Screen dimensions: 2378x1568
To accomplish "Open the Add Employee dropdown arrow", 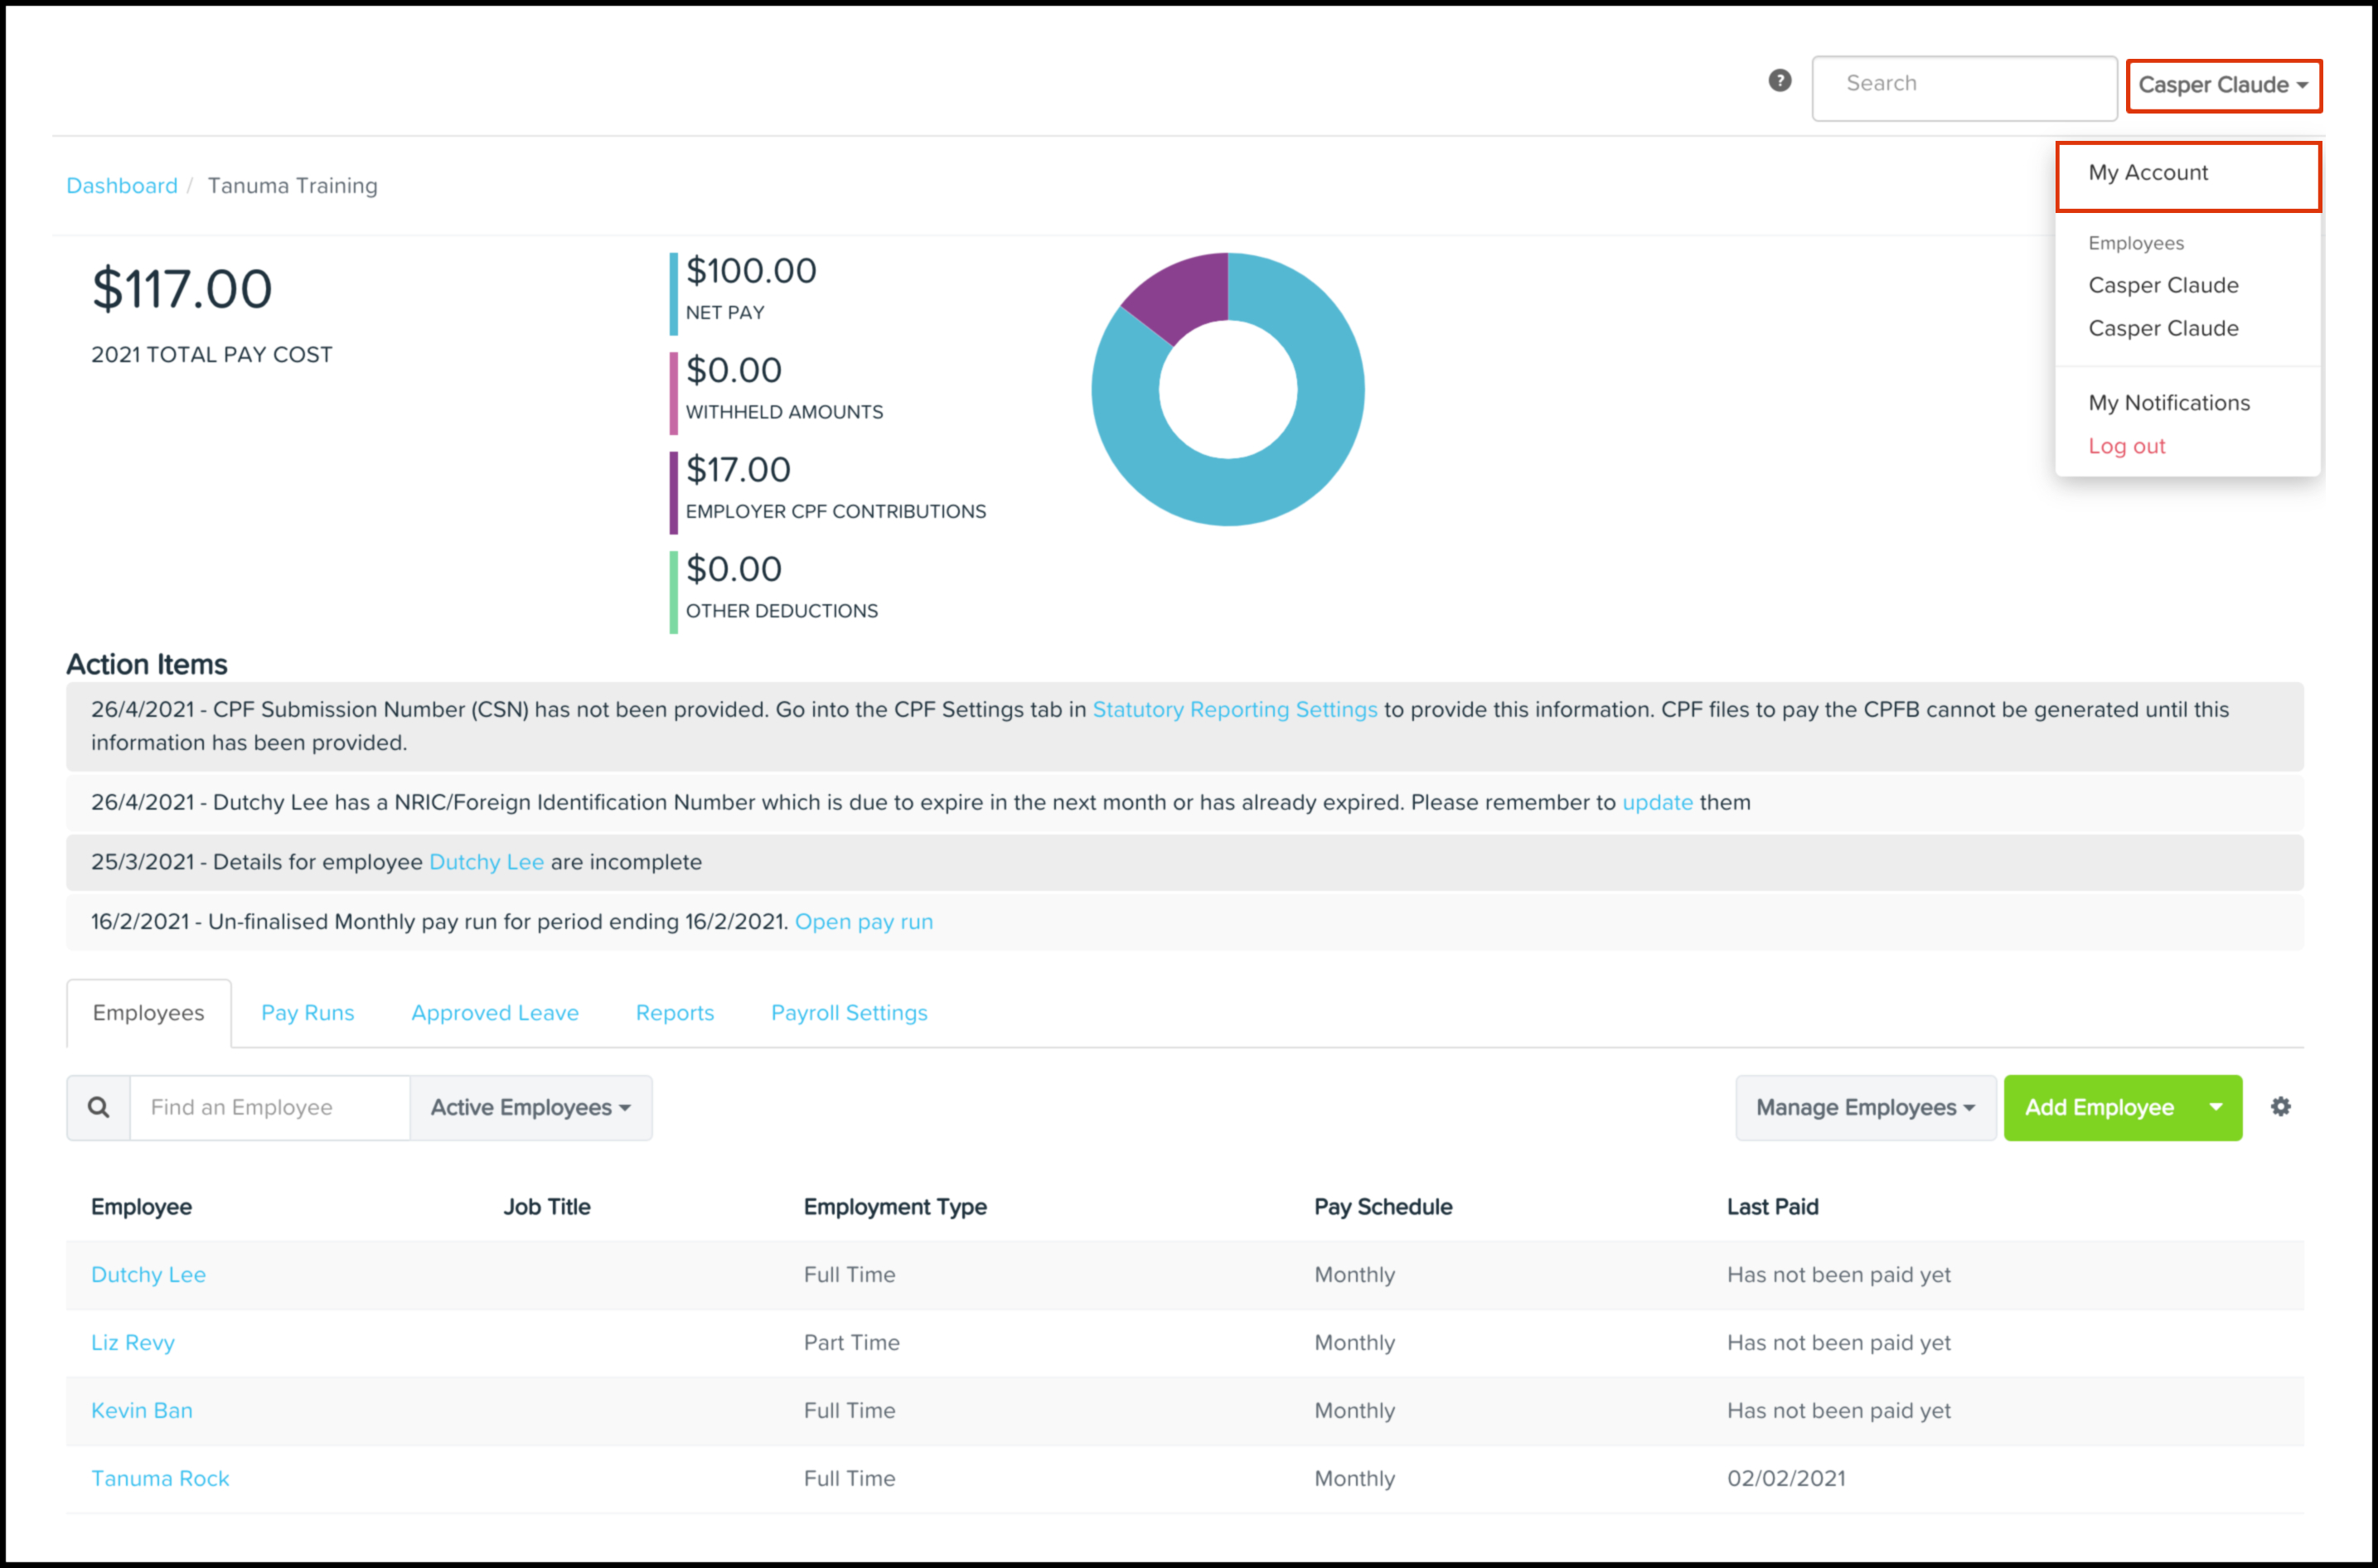I will 2215,1107.
